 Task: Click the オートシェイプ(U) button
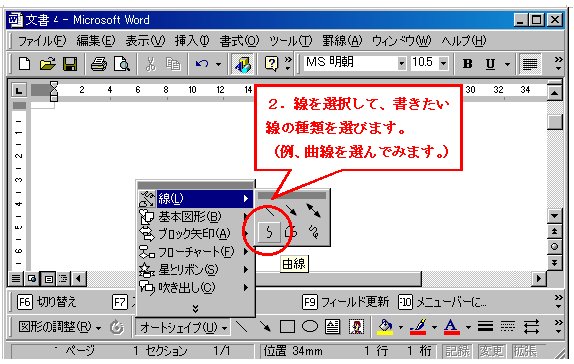pos(184,327)
